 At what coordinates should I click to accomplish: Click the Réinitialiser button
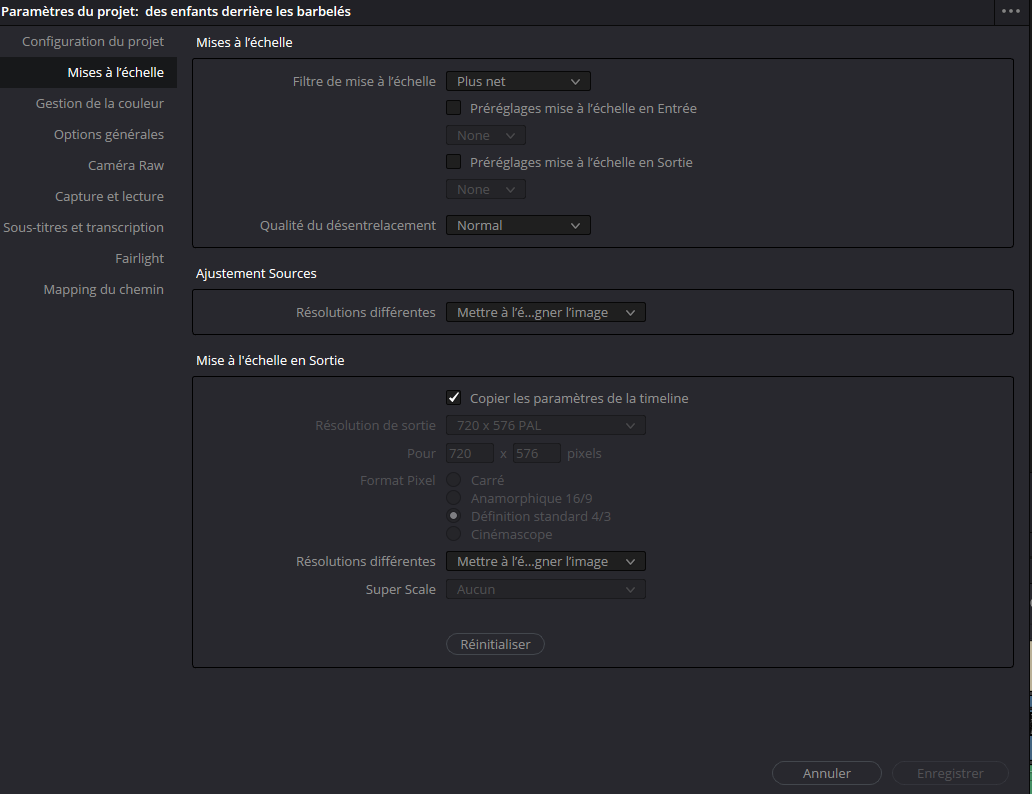coord(495,644)
